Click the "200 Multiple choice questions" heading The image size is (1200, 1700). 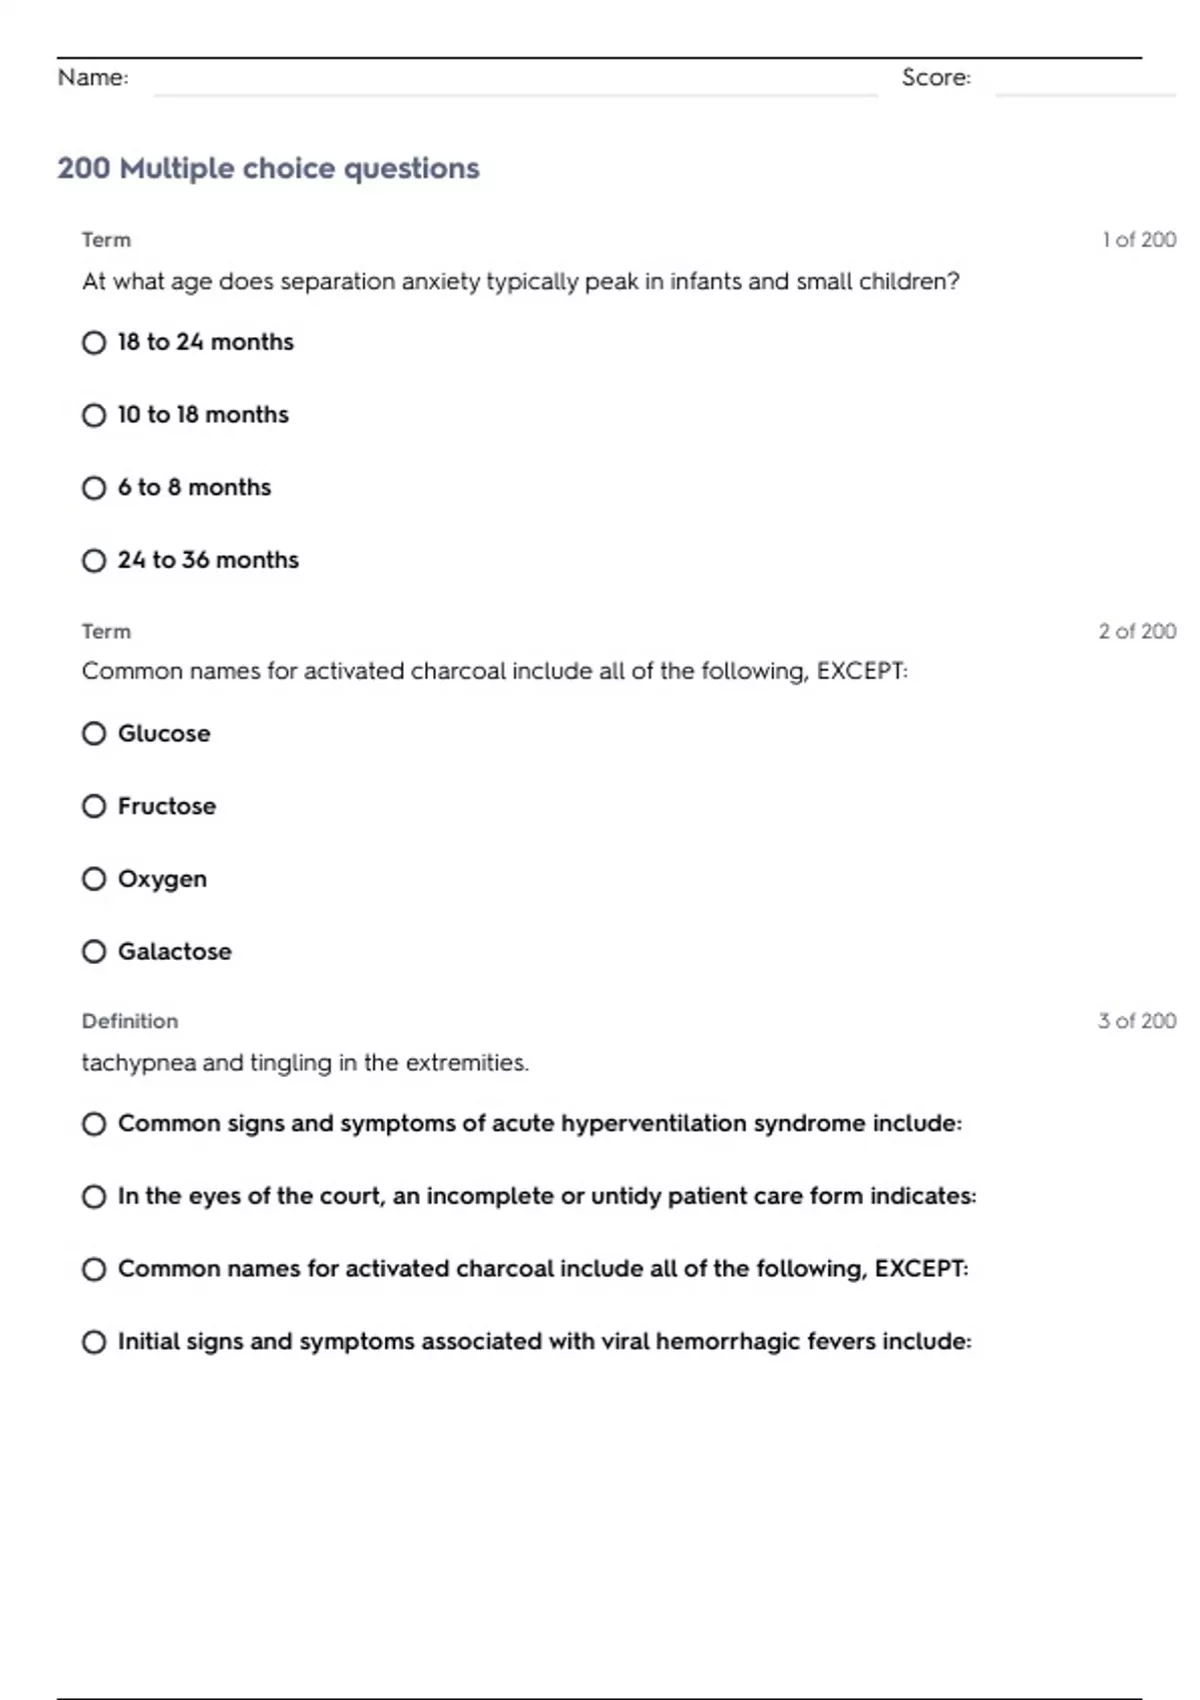point(268,168)
